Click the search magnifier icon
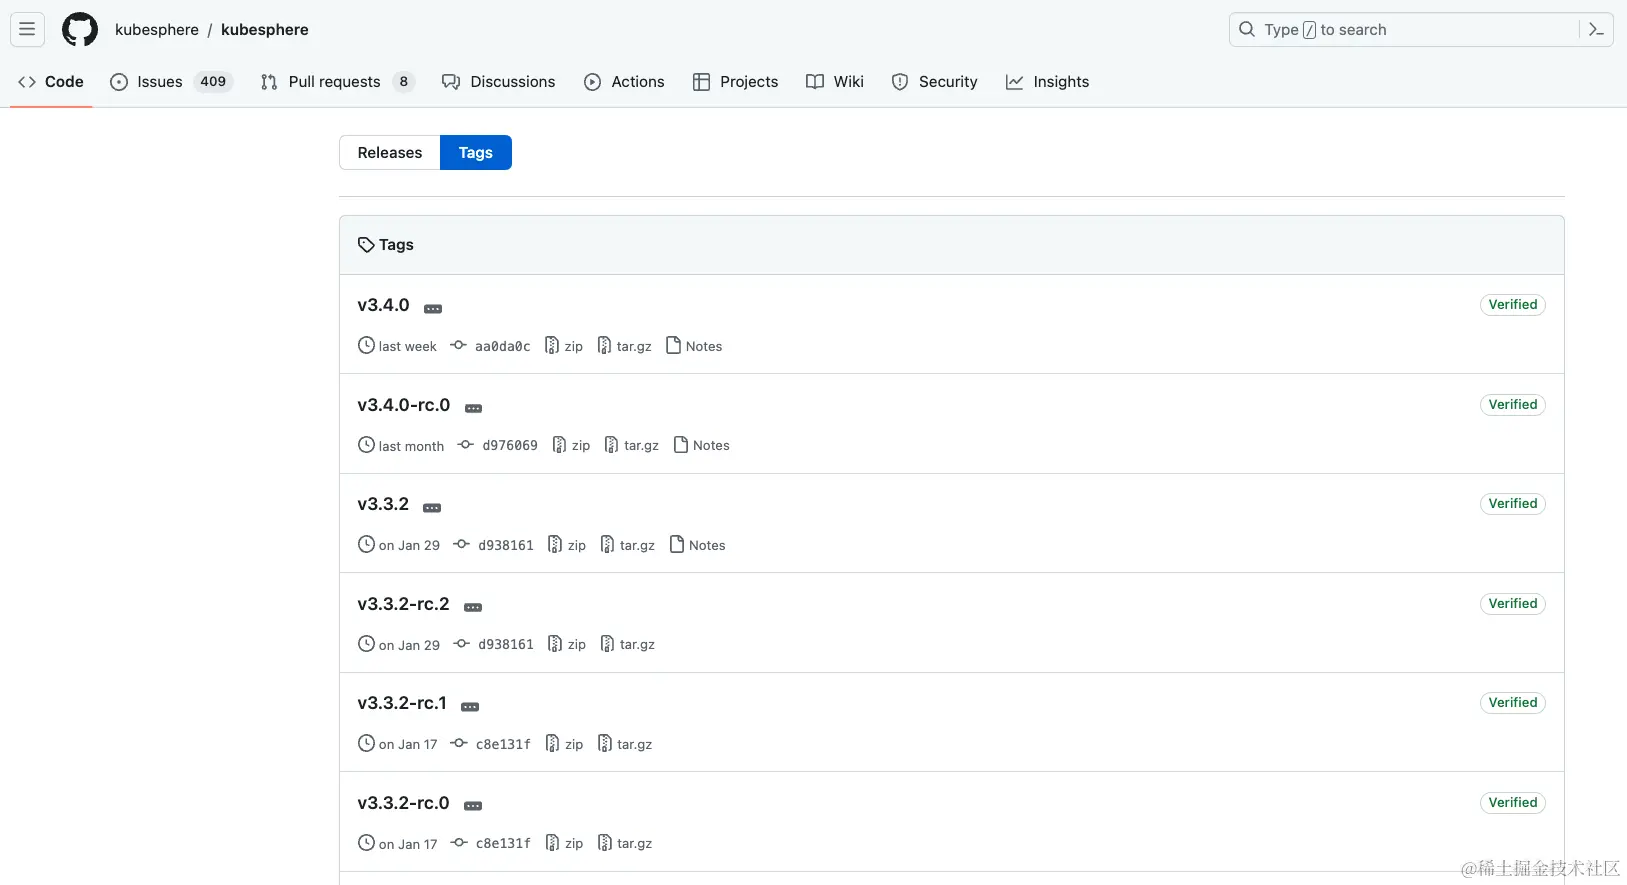Screen dimensions: 1627x885 pos(1247,30)
